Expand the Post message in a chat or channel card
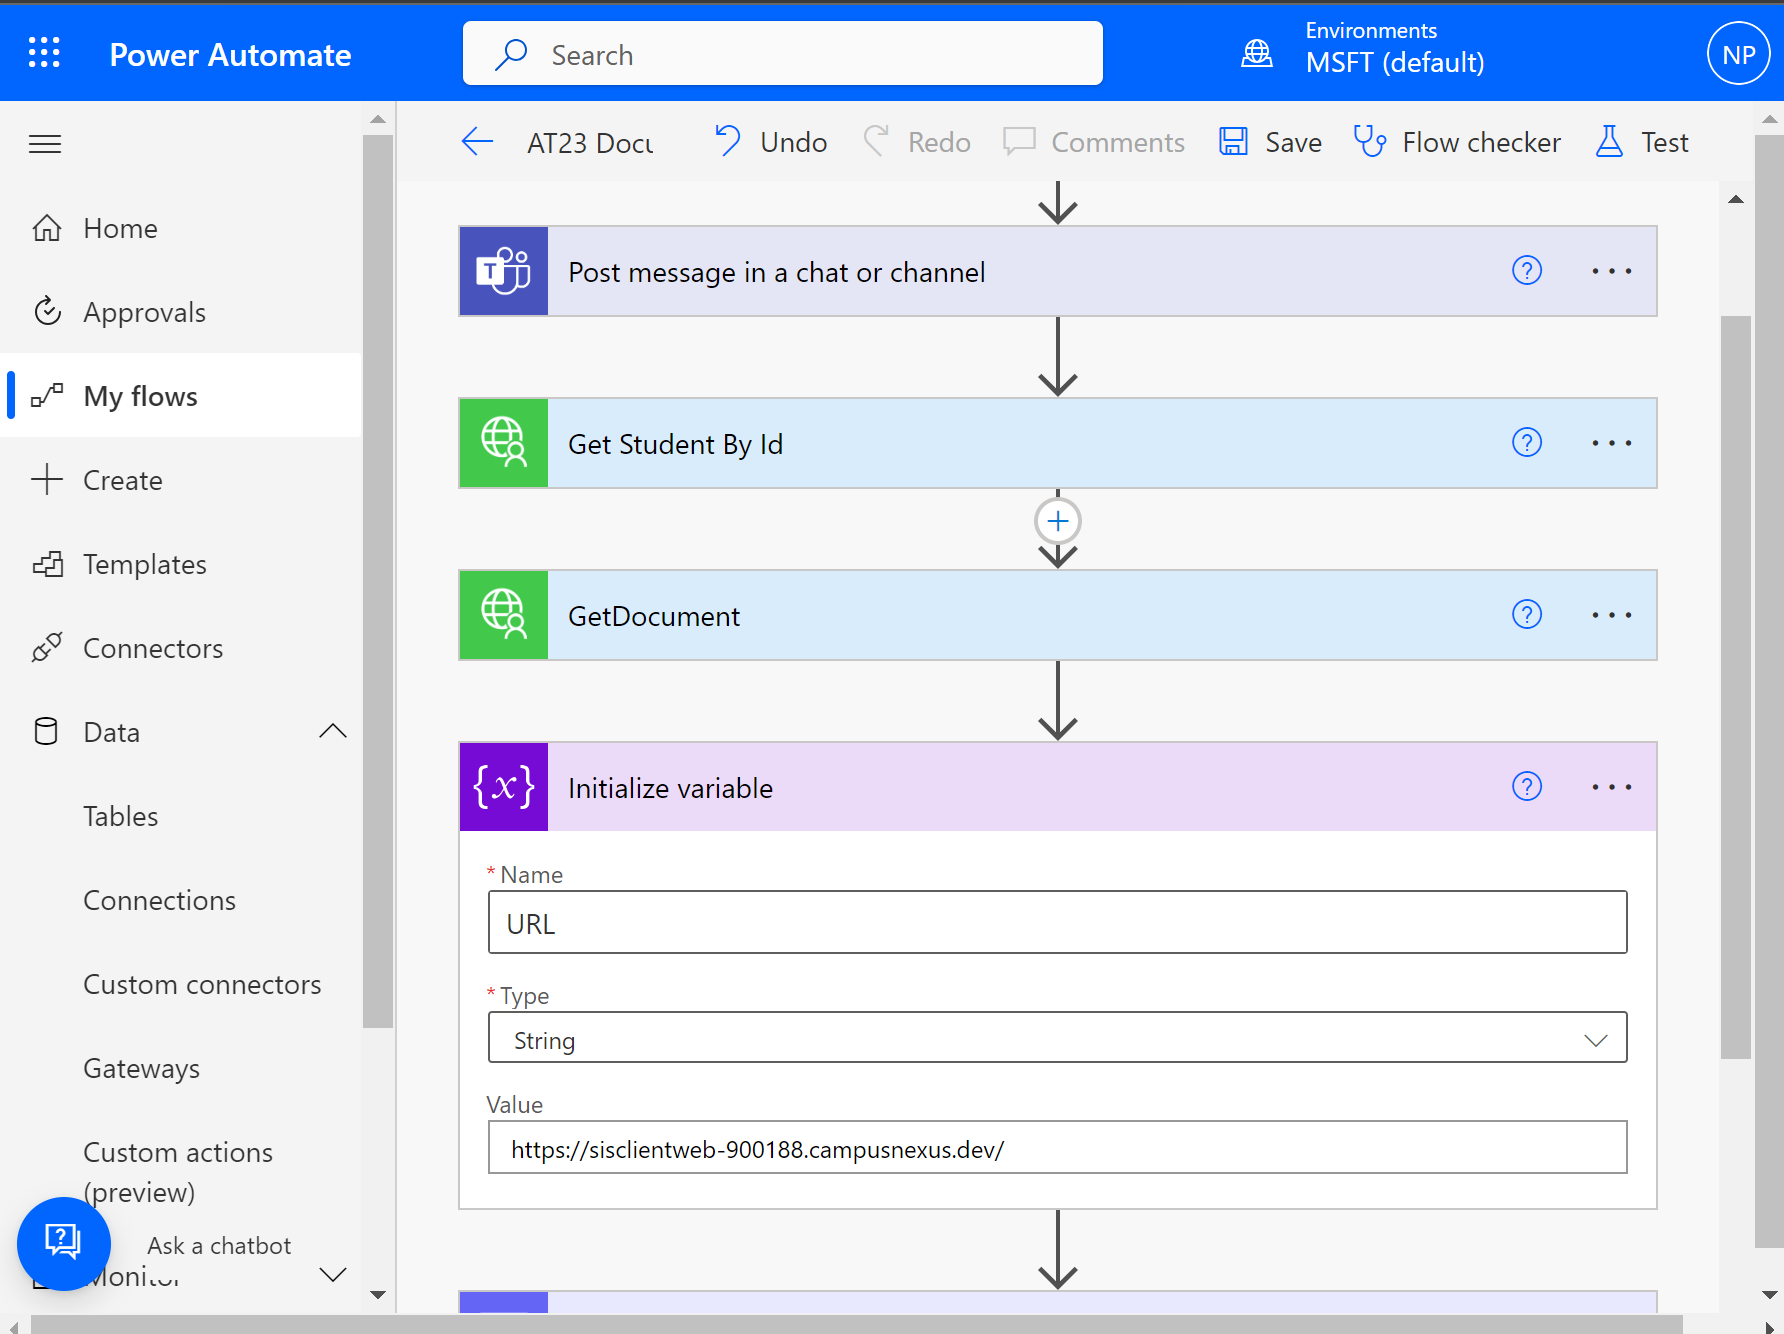This screenshot has height=1334, width=1784. [1058, 271]
